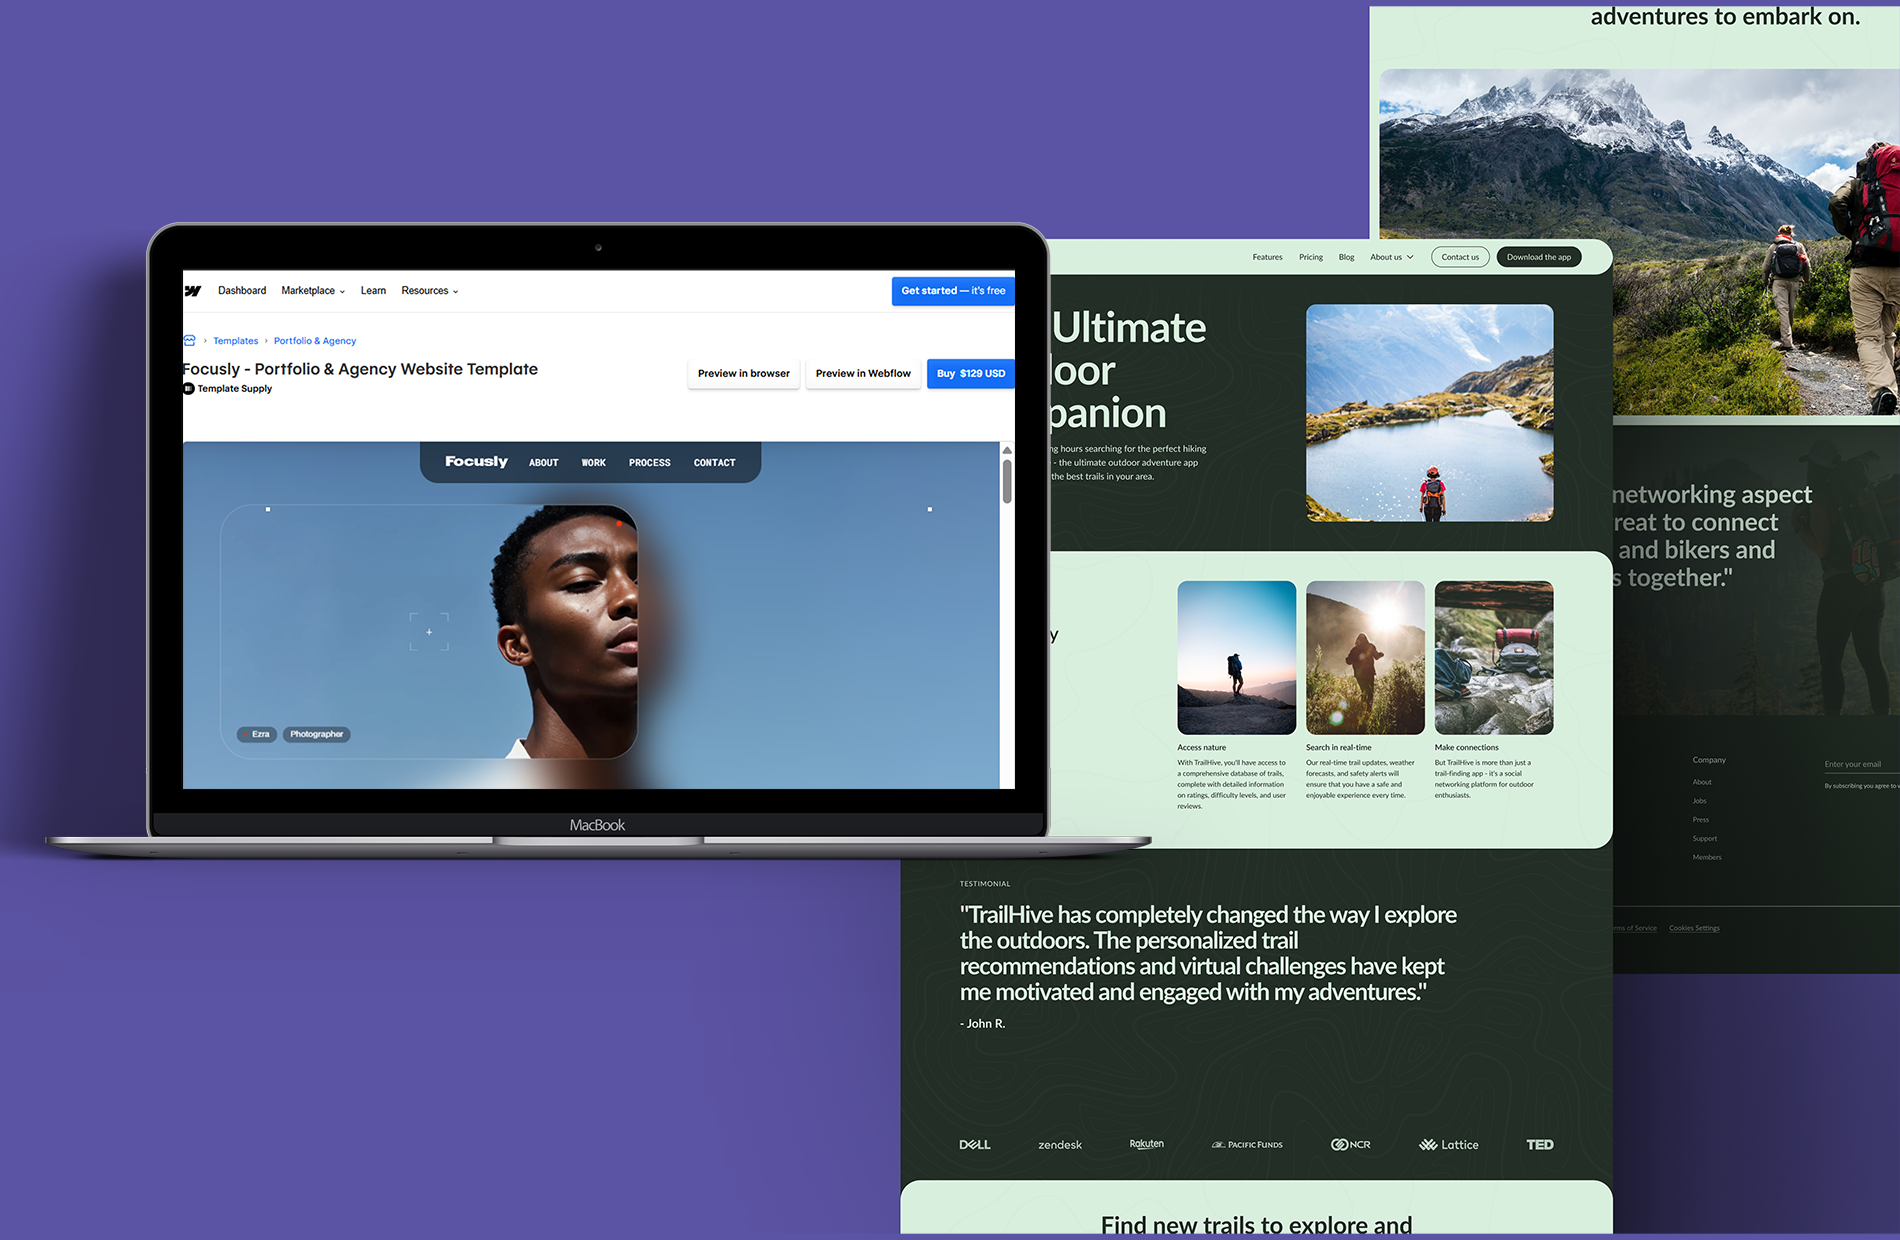Follow the Portfolio & Agency breadcrumb link

click(x=315, y=341)
